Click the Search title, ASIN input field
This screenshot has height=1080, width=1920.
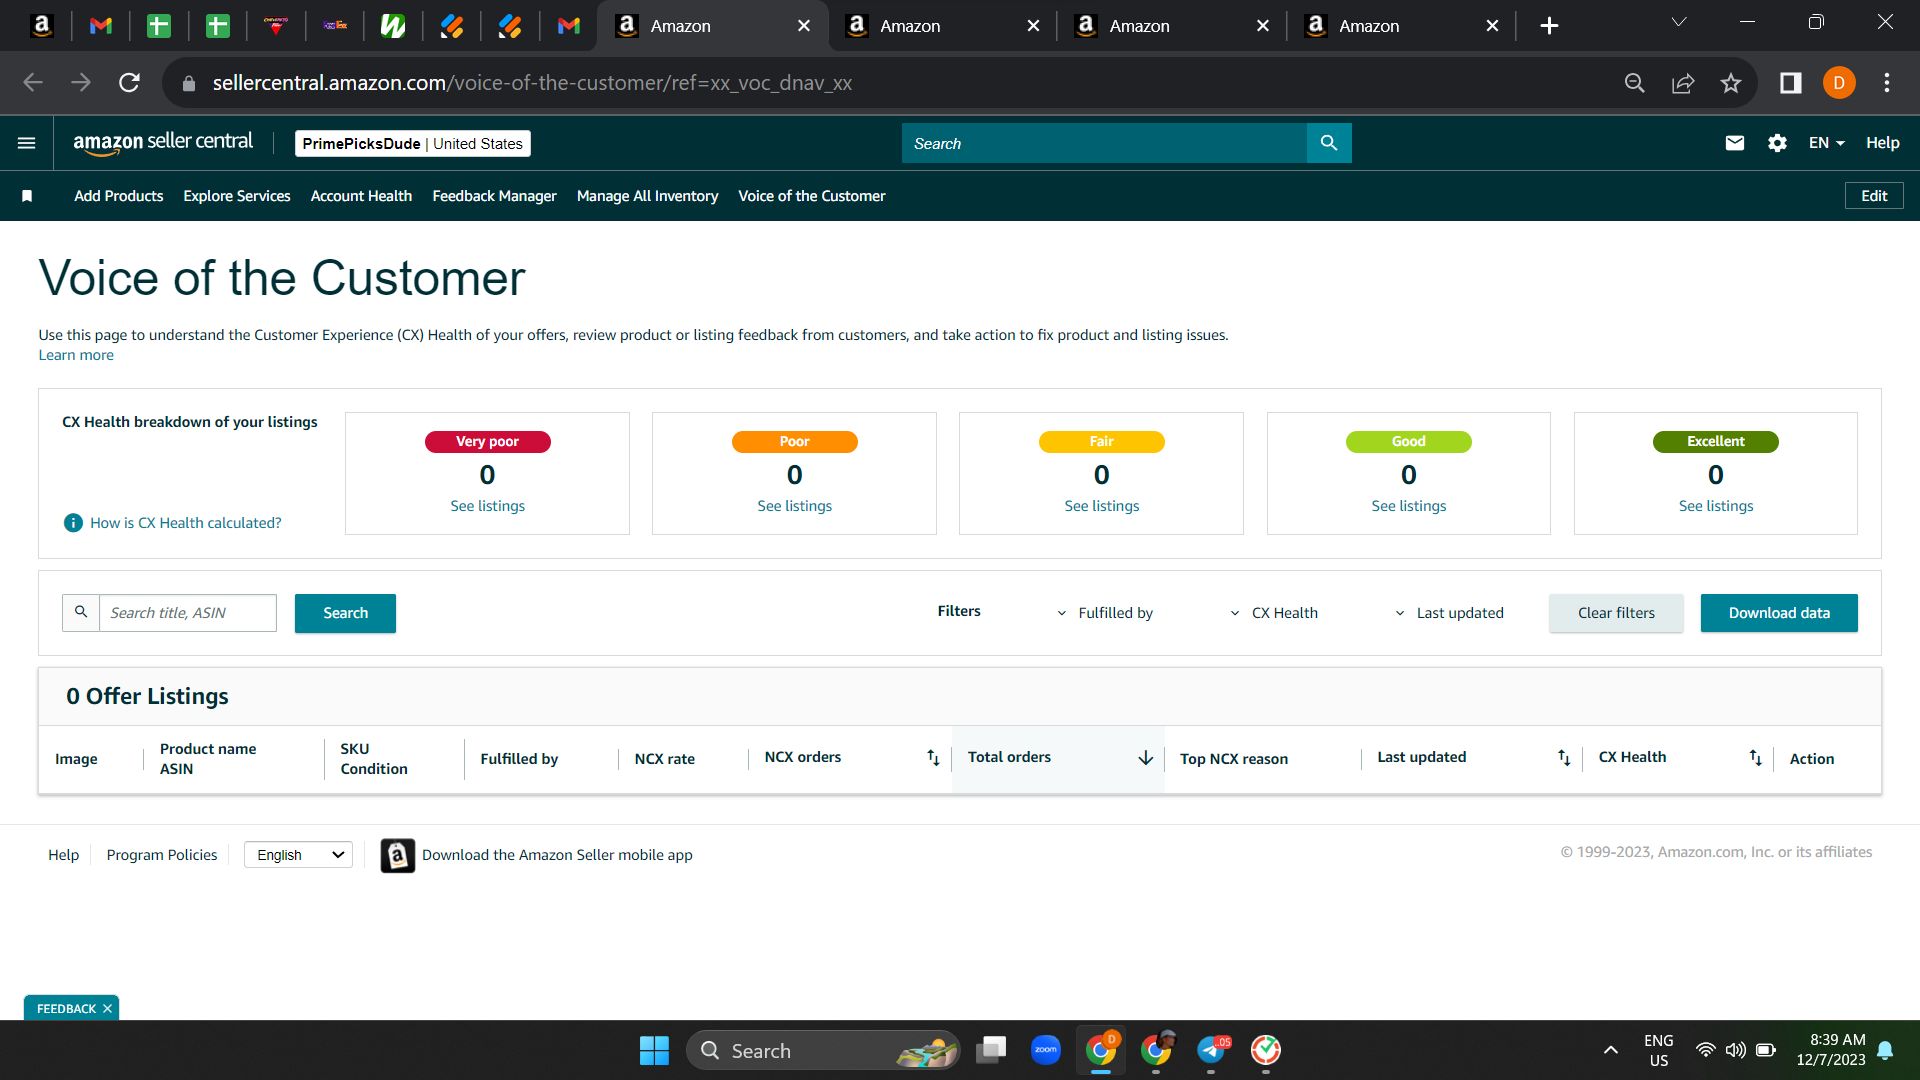188,613
